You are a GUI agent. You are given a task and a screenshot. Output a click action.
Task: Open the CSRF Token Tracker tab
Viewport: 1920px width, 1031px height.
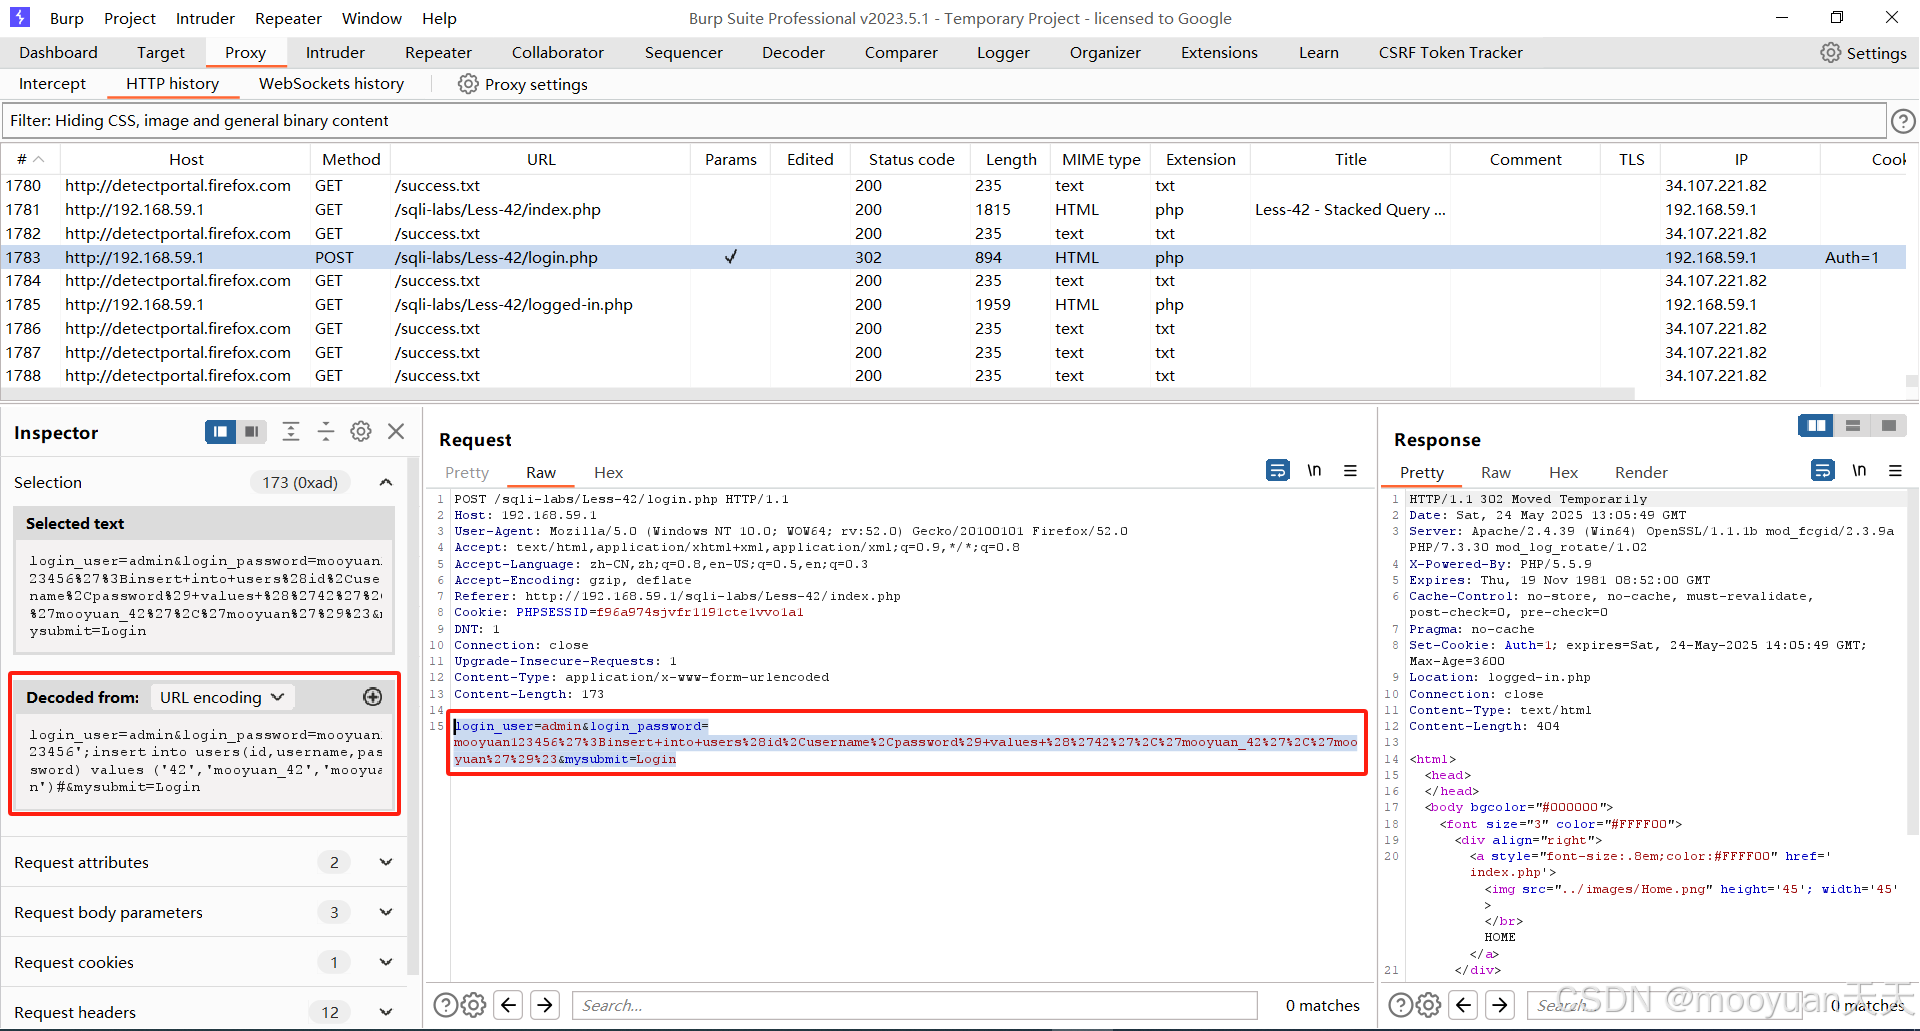pos(1450,53)
